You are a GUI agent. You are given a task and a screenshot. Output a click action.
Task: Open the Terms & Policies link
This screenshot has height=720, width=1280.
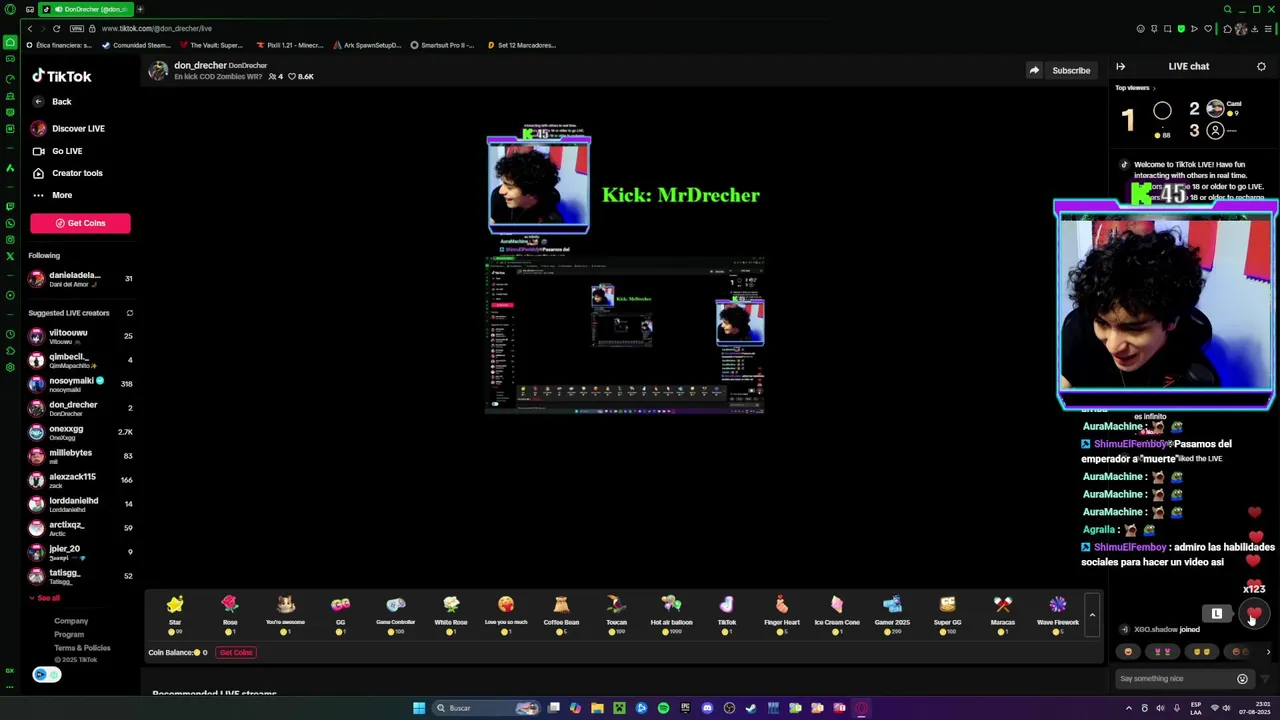point(82,648)
